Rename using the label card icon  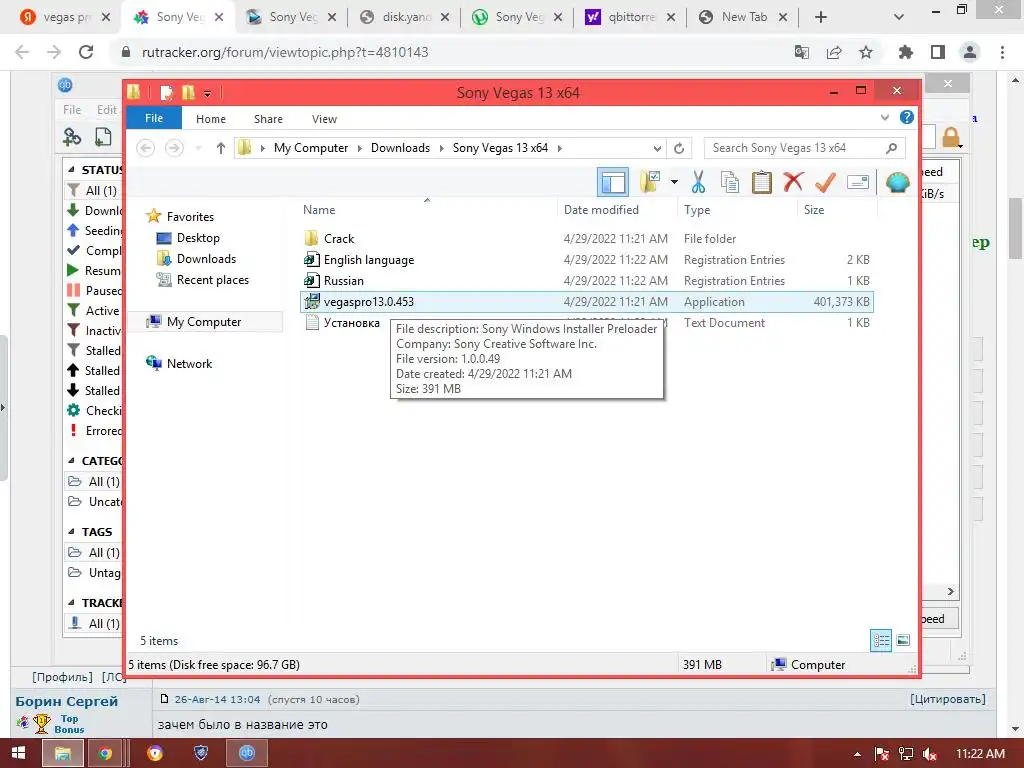[x=857, y=182]
